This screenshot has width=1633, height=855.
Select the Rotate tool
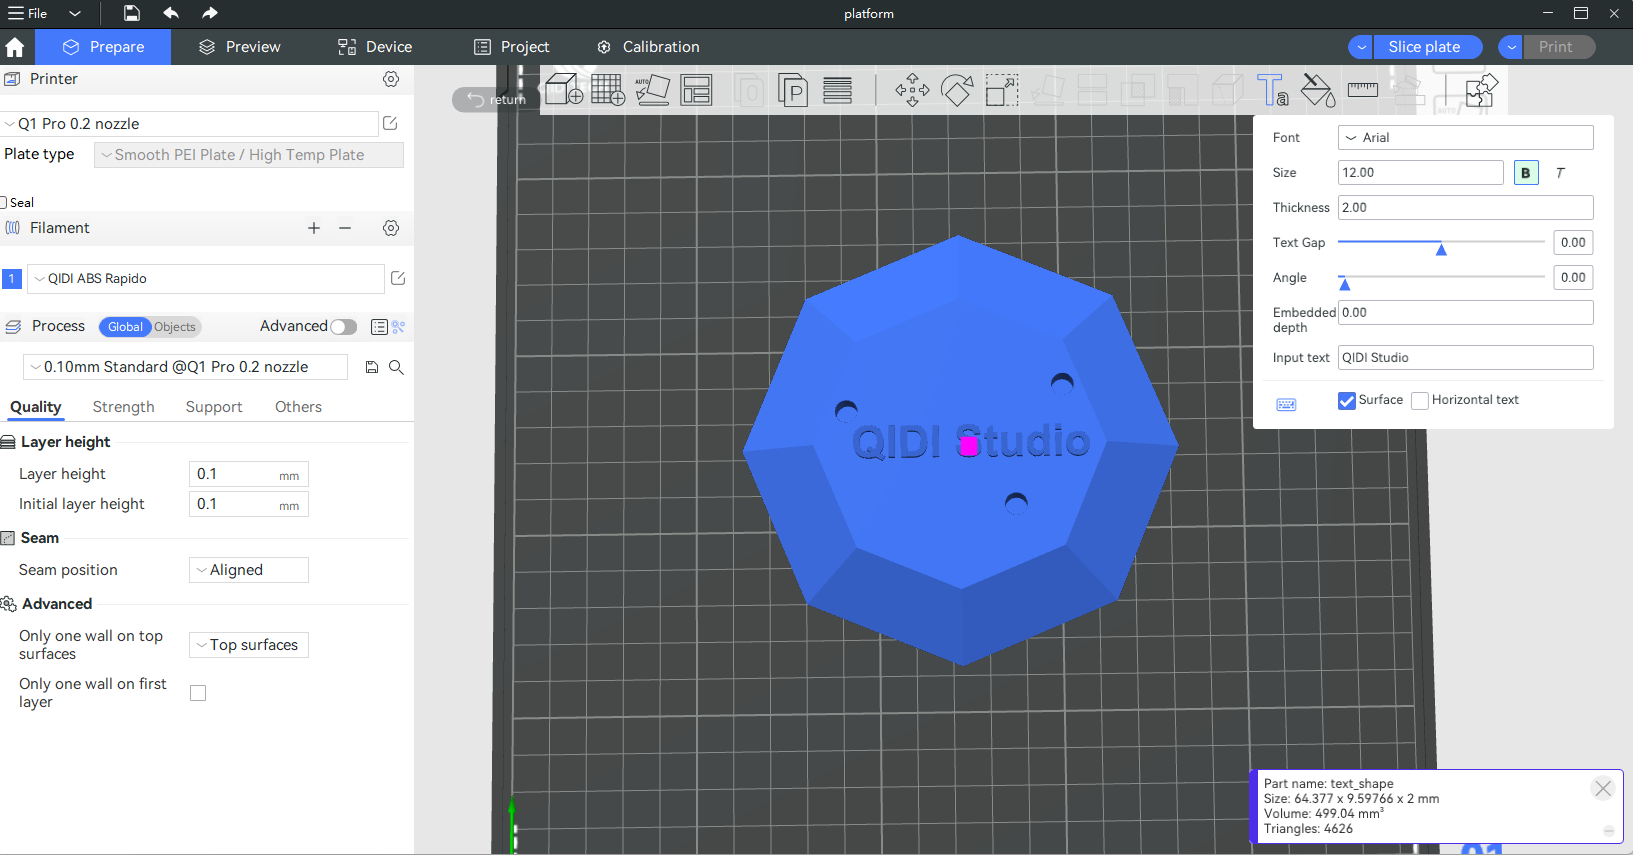pyautogui.click(x=957, y=90)
